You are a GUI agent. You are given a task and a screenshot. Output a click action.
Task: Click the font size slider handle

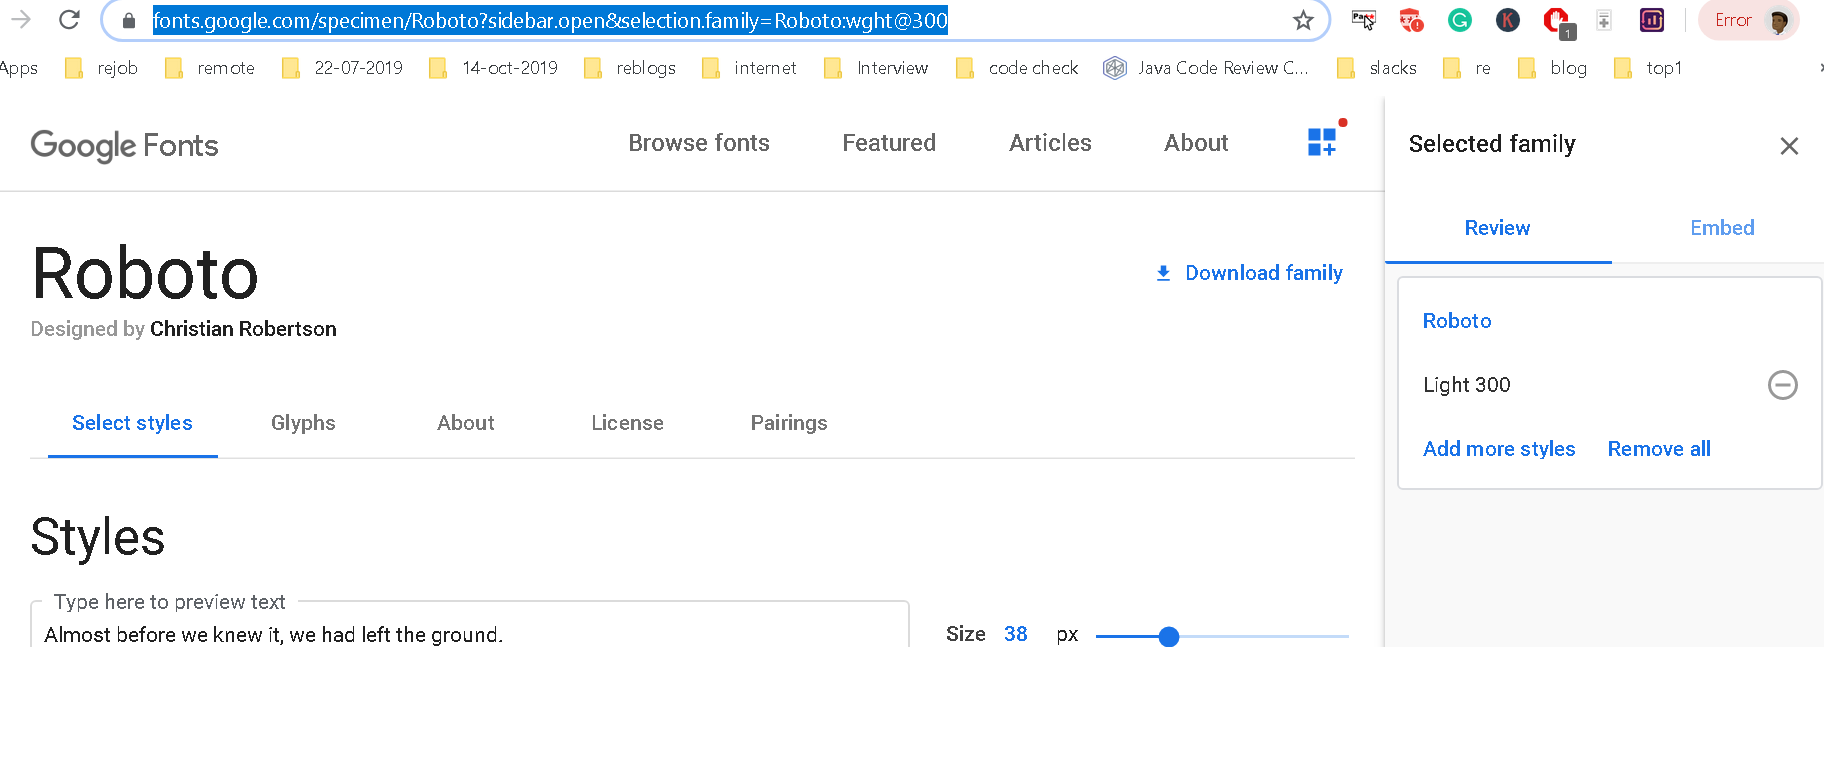[x=1168, y=636]
